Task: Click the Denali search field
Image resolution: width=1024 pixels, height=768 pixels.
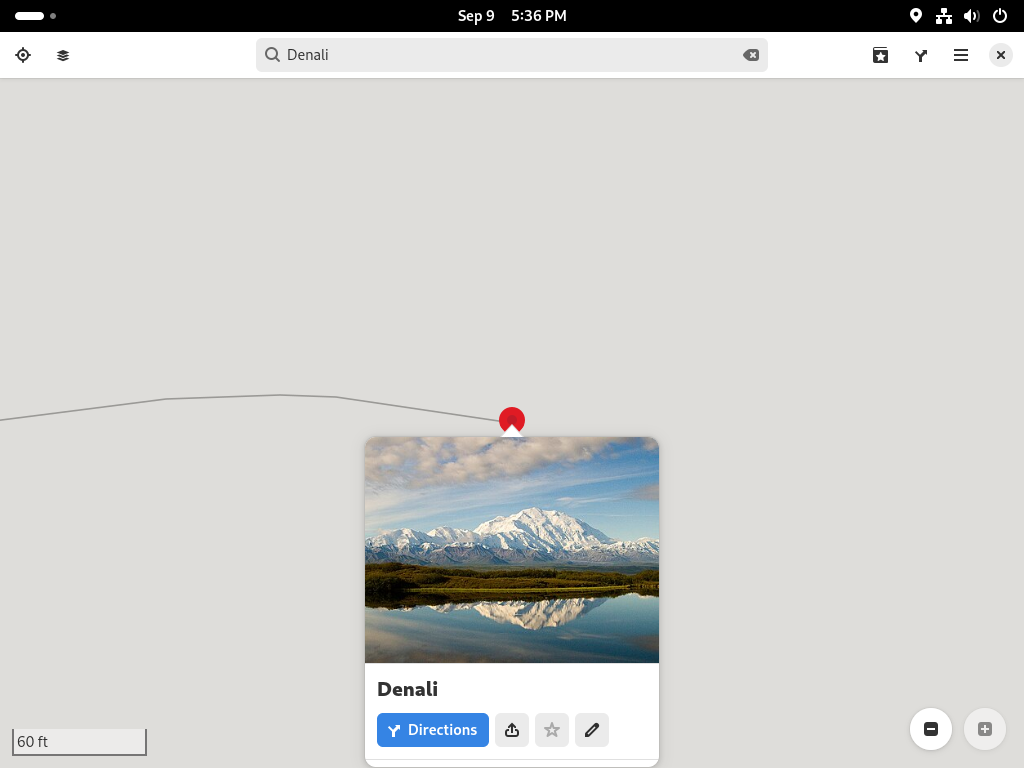Action: click(x=511, y=55)
